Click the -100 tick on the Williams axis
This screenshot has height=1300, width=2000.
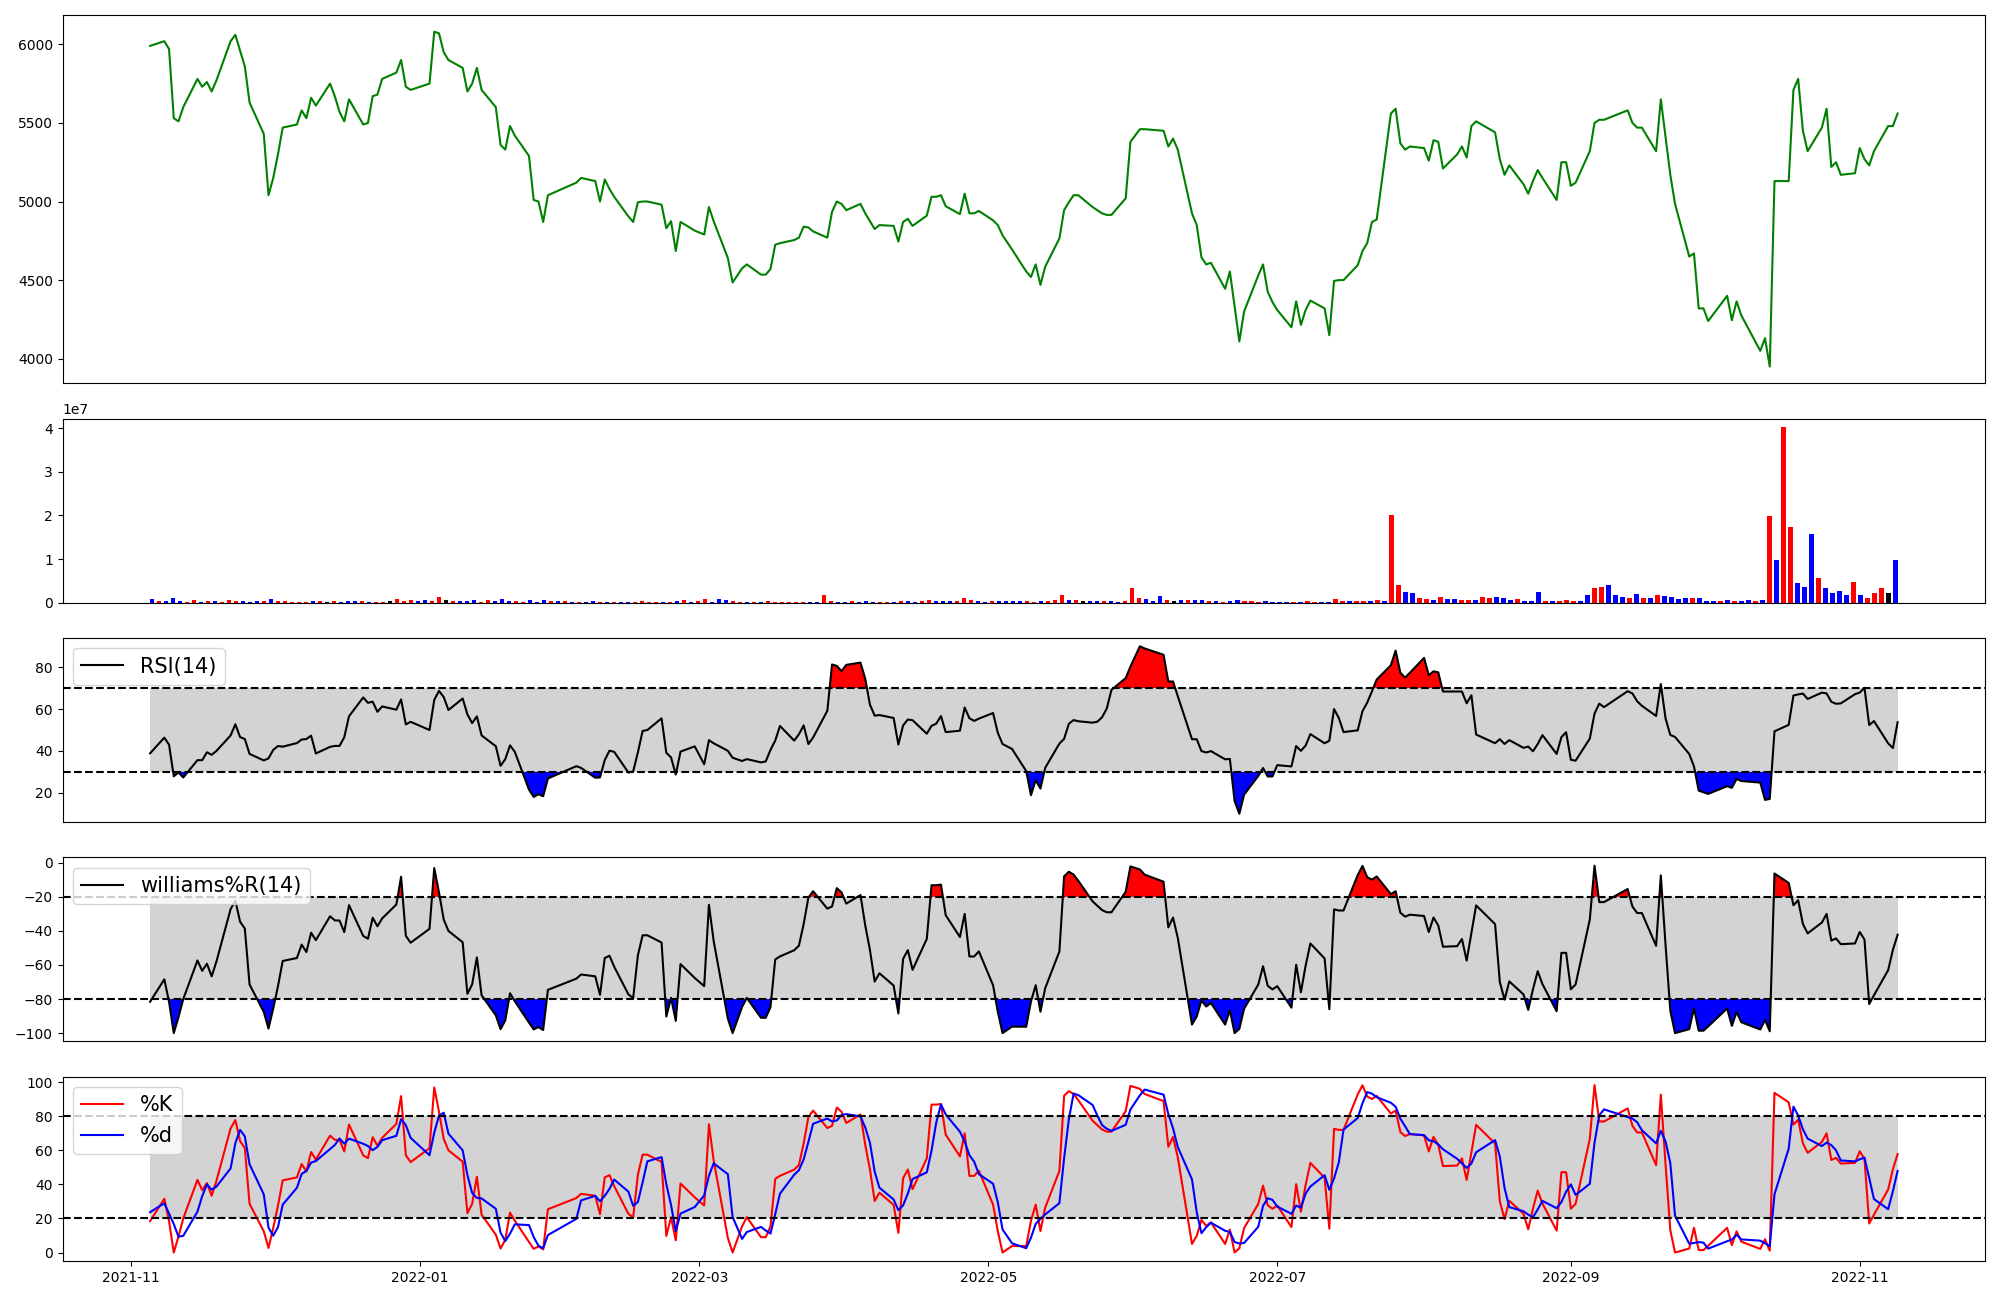[x=34, y=1034]
